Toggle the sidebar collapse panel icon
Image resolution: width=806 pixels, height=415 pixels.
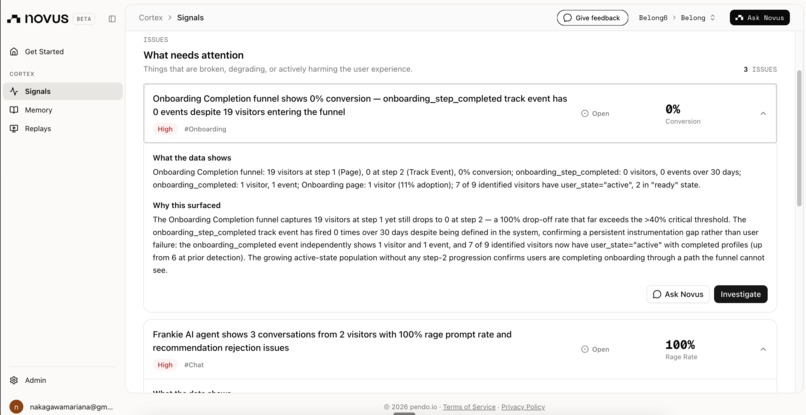click(112, 19)
